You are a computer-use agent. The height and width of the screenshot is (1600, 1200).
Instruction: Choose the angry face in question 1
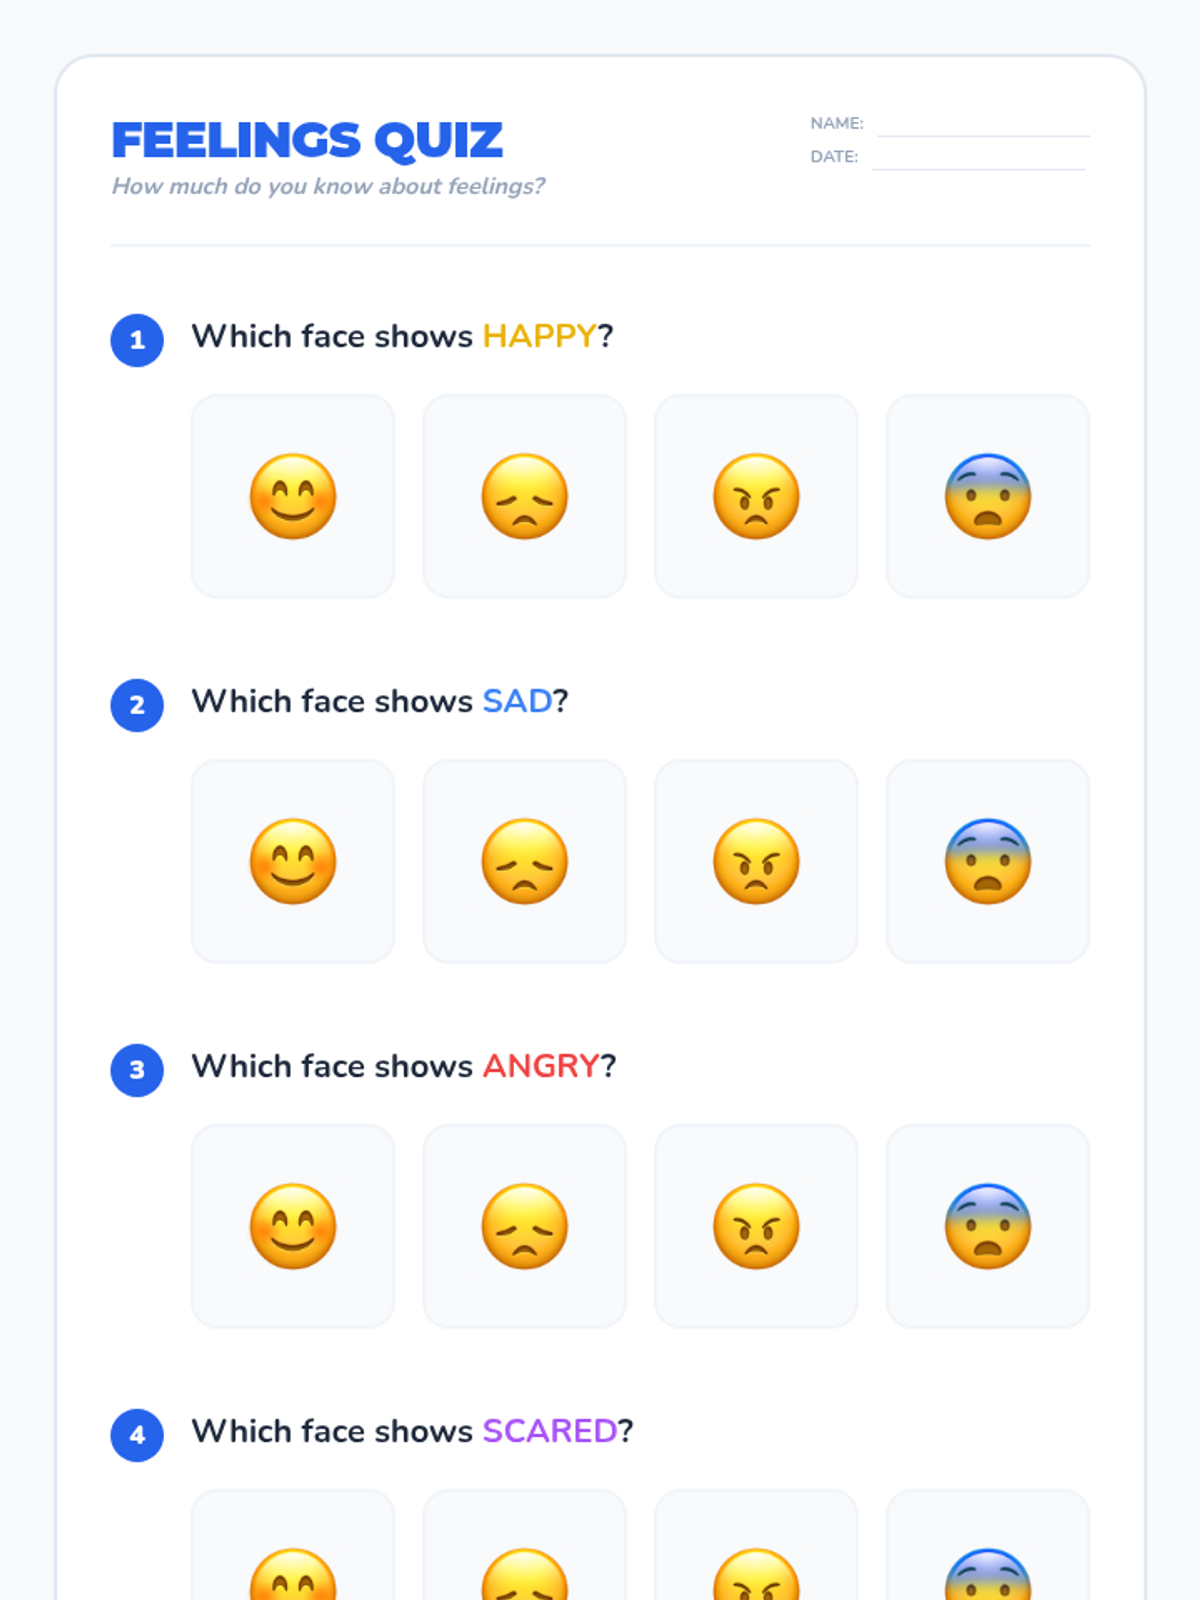[x=756, y=496]
